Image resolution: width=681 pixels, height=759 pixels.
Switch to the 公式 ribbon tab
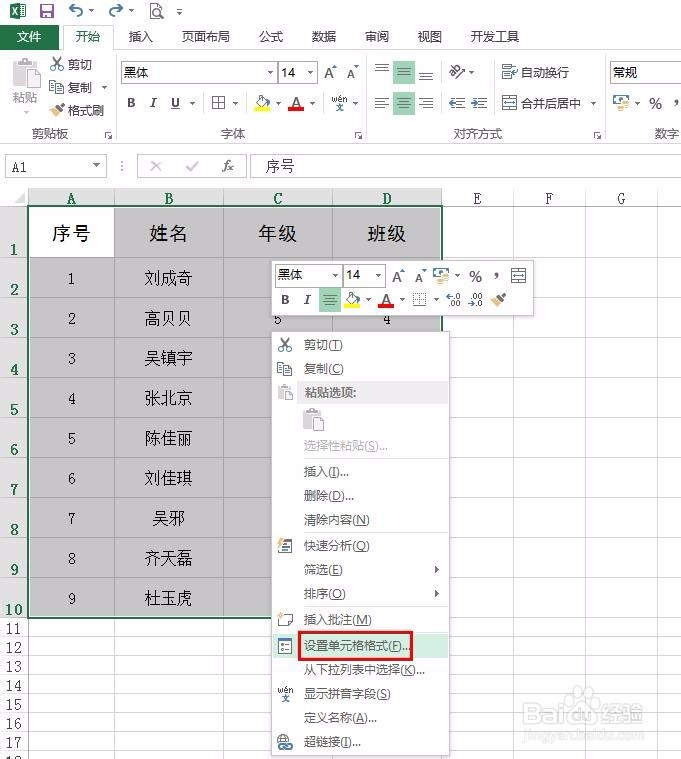click(x=271, y=37)
